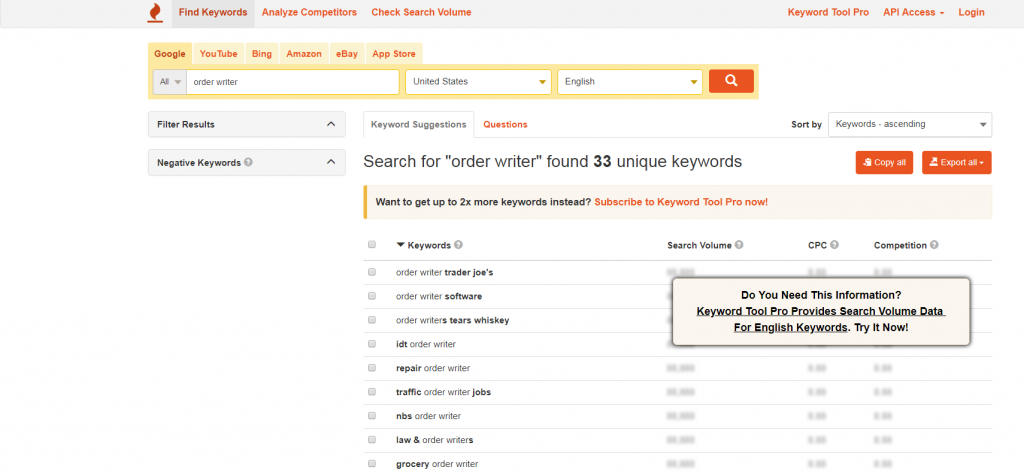Click the CPC column header
The width and height of the screenshot is (1024, 473).
817,245
